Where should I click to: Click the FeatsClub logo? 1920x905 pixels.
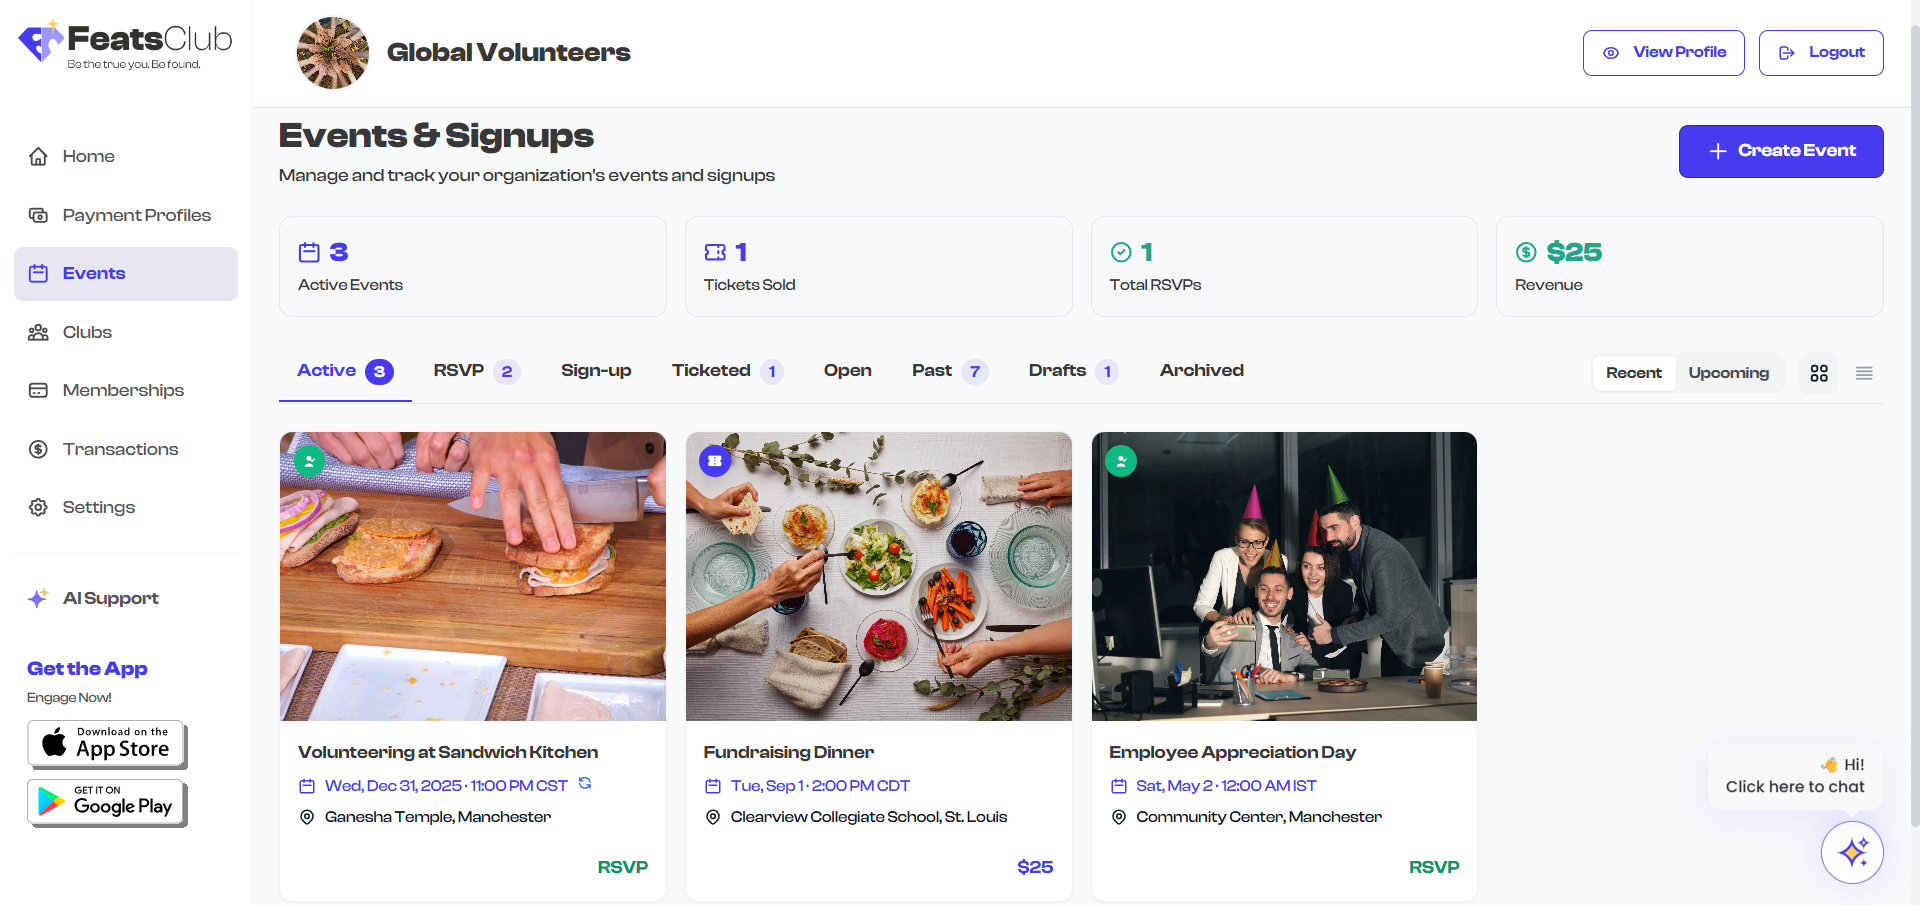pos(125,44)
